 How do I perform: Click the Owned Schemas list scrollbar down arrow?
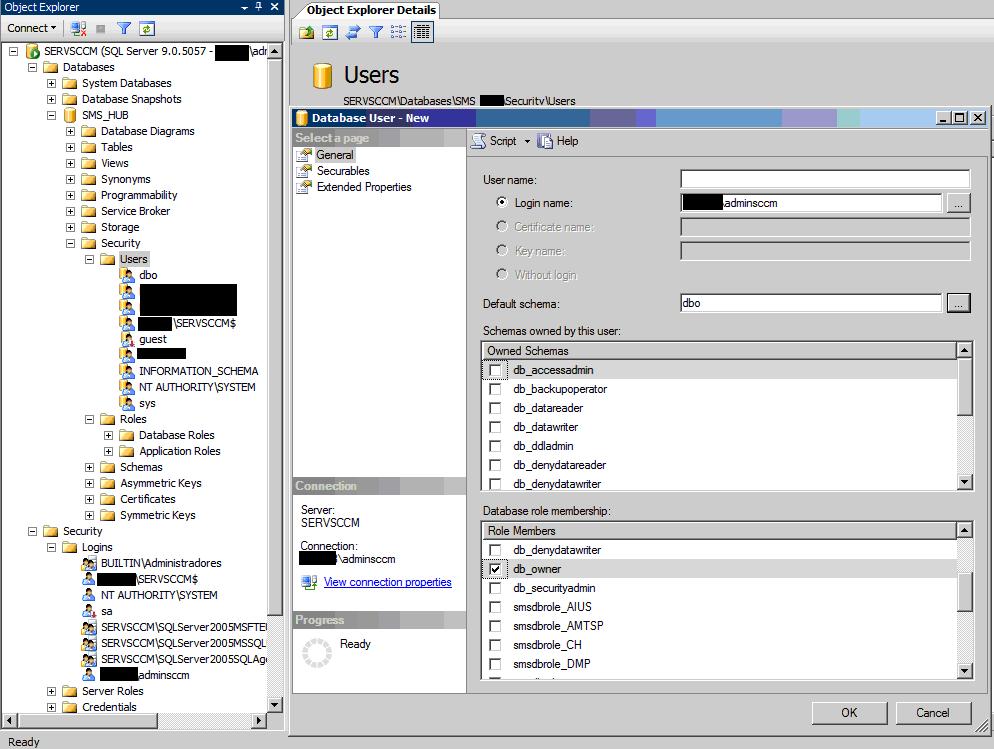(x=964, y=482)
